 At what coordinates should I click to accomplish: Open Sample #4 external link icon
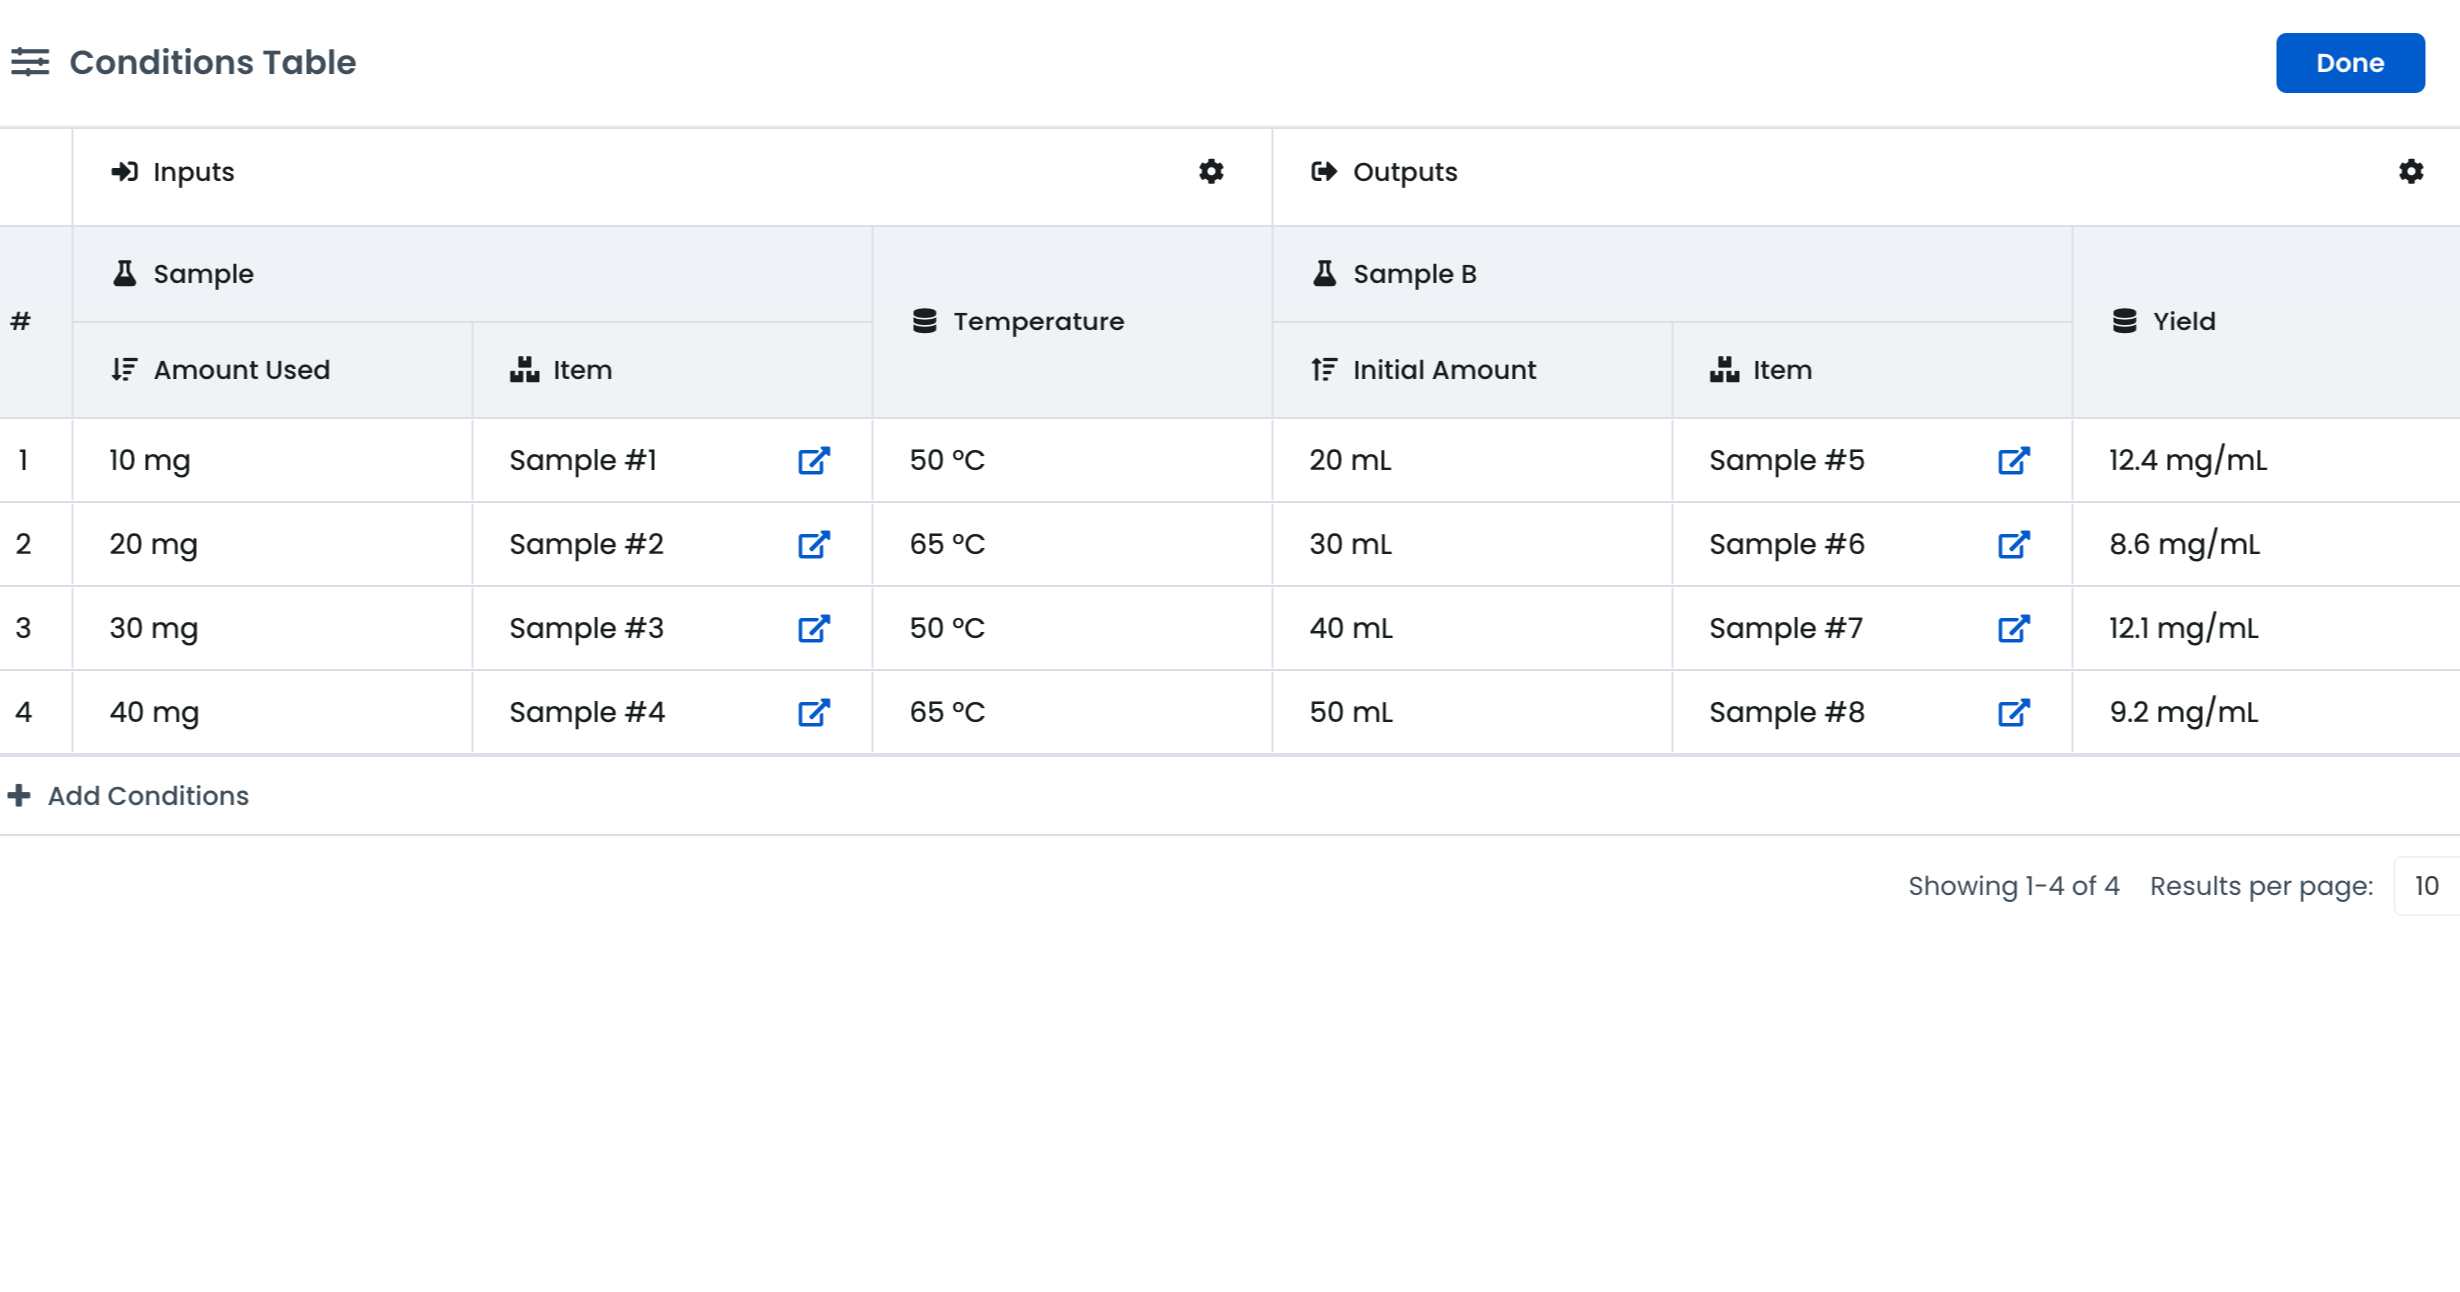[x=813, y=713]
